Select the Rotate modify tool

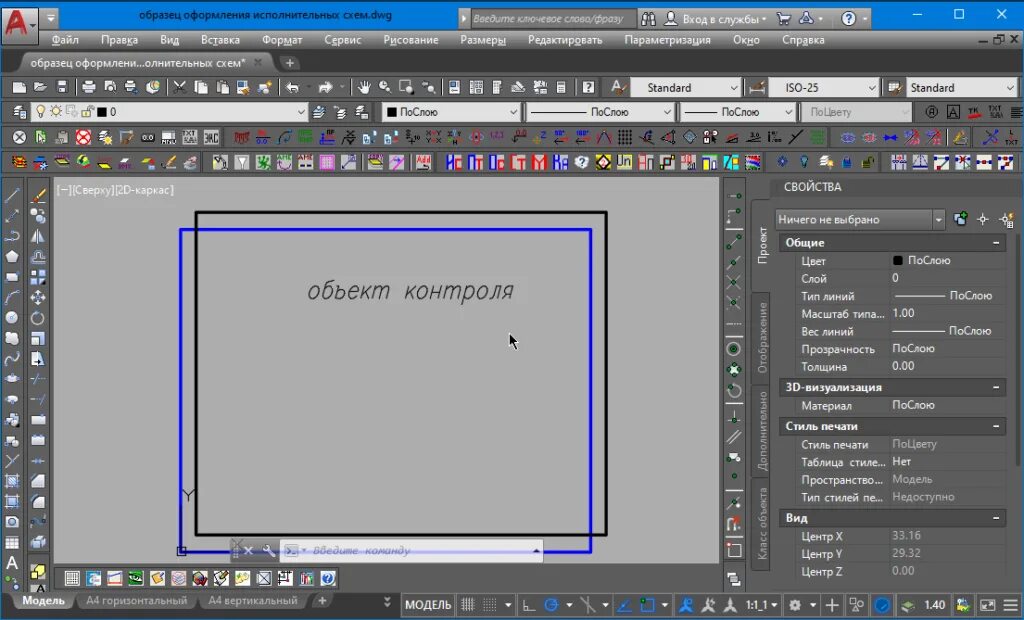[39, 318]
